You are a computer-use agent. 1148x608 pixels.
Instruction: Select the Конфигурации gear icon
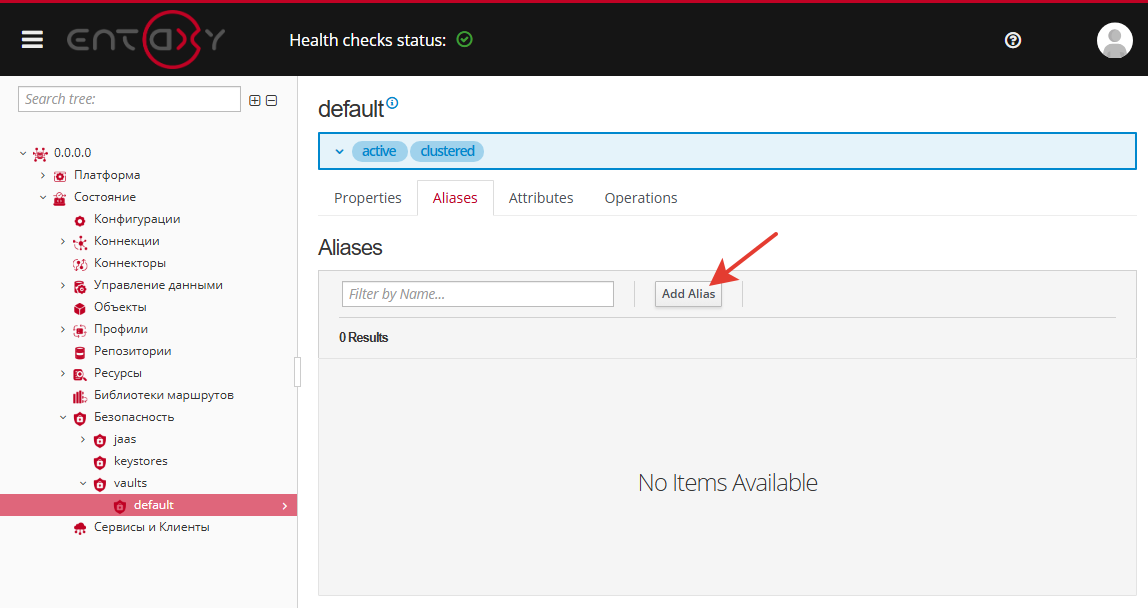pos(79,219)
